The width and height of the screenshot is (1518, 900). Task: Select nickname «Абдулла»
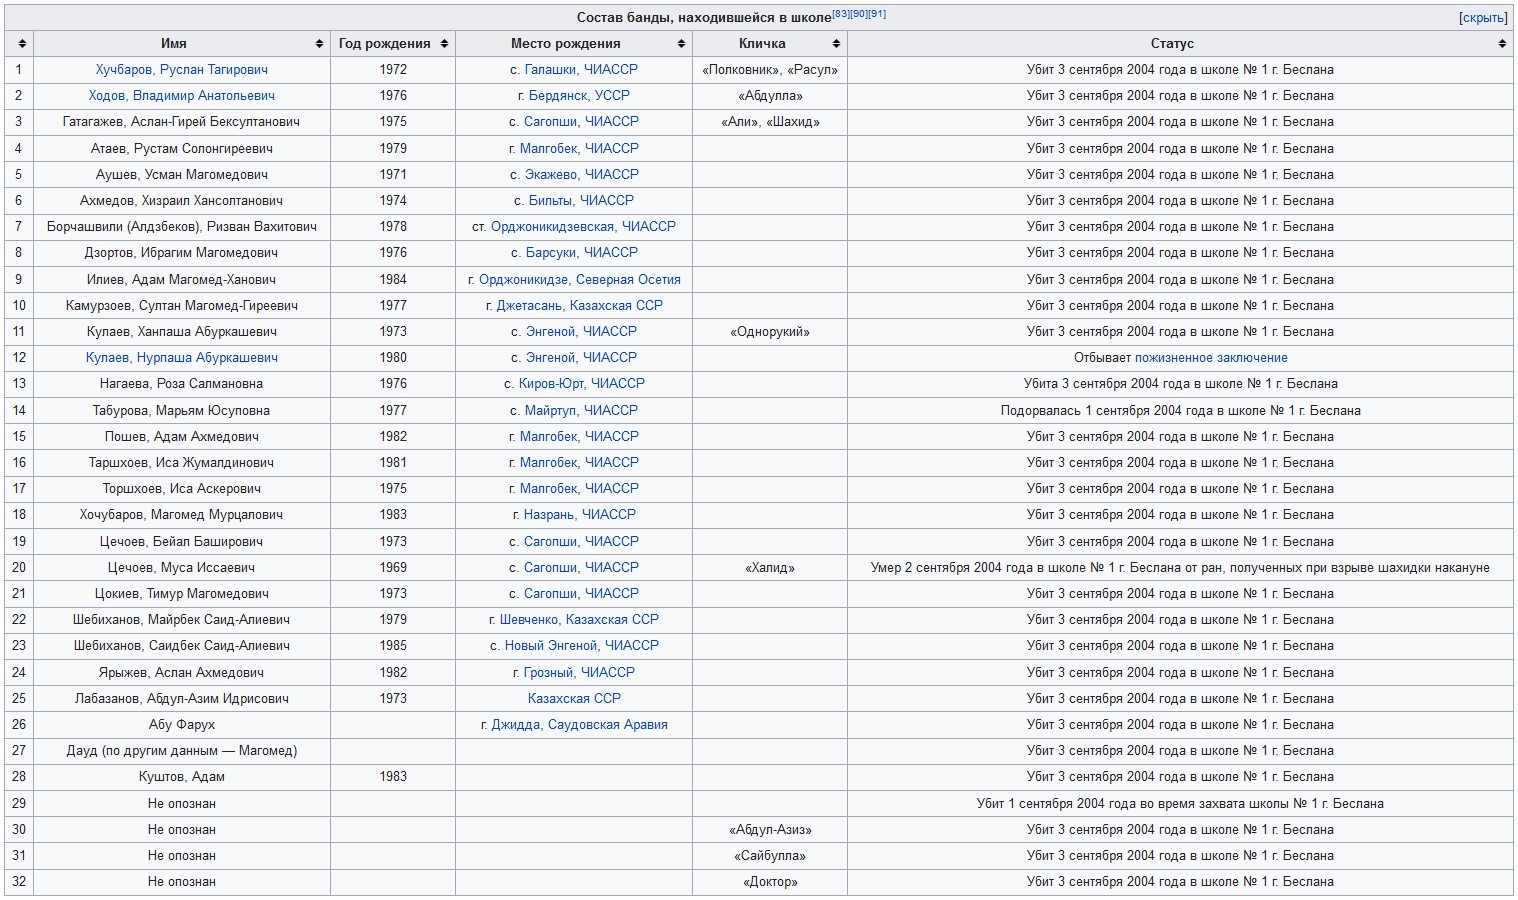coord(770,96)
